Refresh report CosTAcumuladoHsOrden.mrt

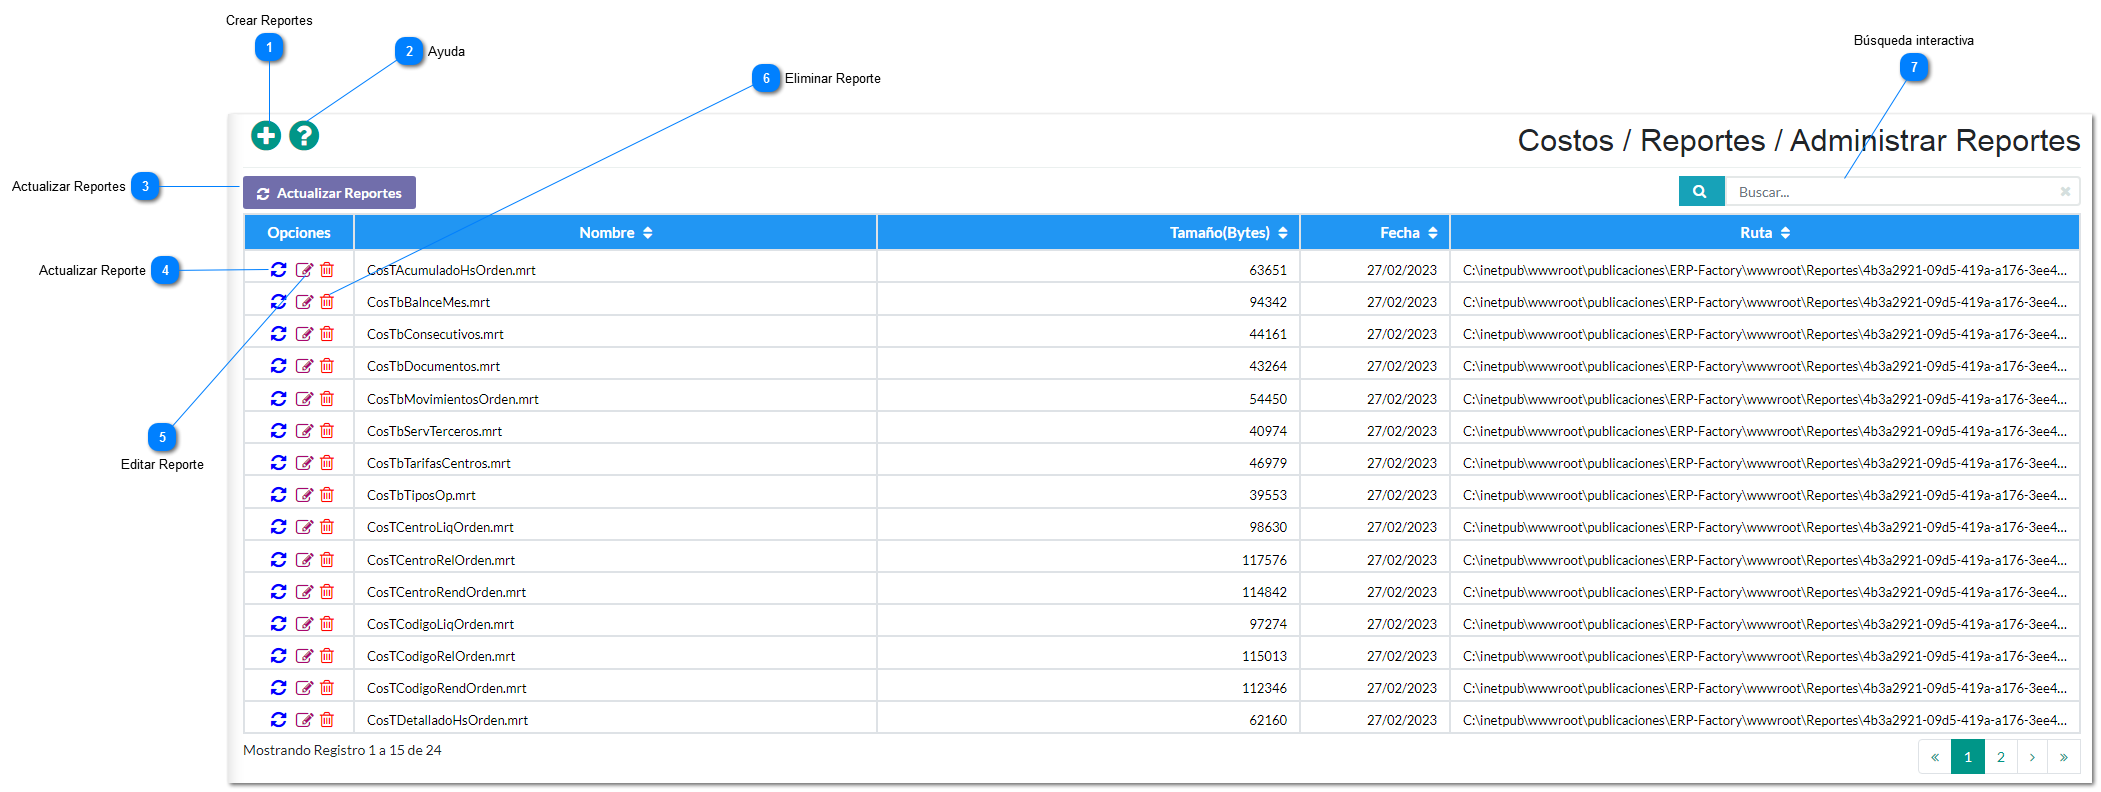pos(279,270)
